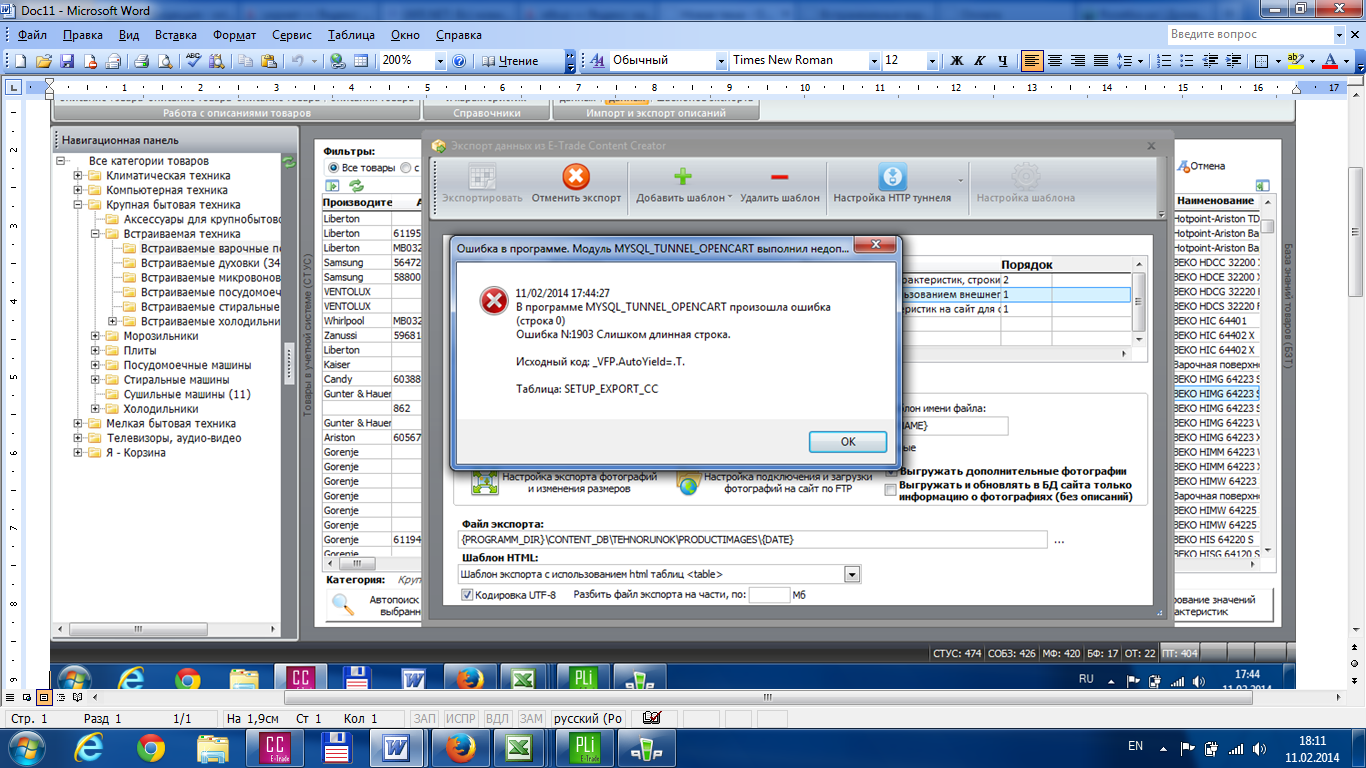The image size is (1366, 768).
Task: Save the document with the floppy disk toolbar icon
Action: 67,61
